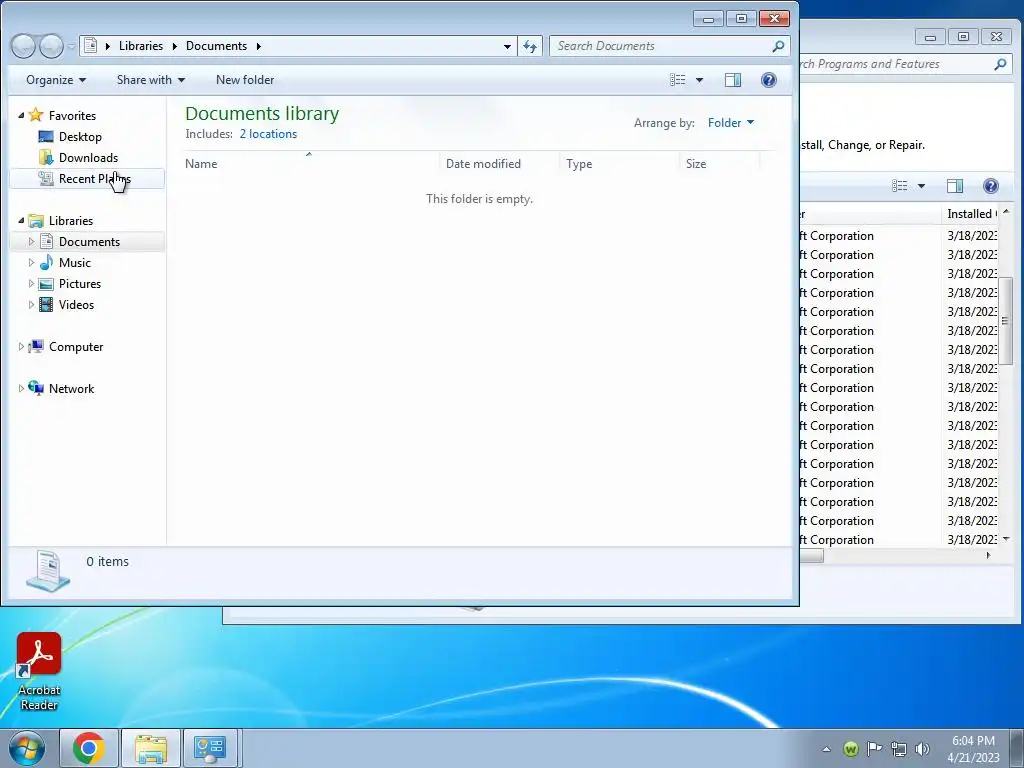Click the Favorites star icon
This screenshot has width=1024, height=768.
click(36, 115)
